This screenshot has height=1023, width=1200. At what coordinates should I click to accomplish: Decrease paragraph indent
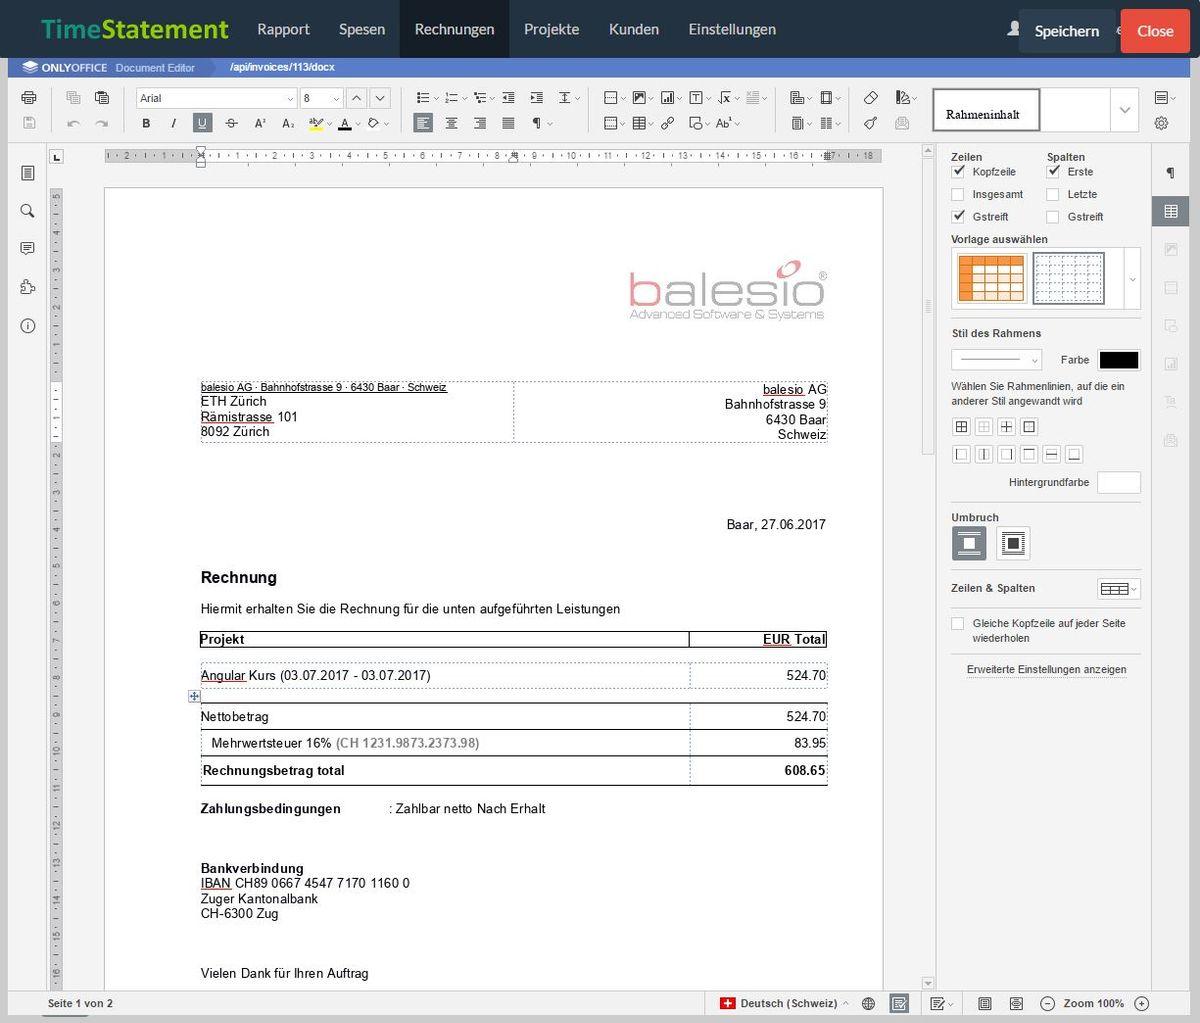(x=508, y=98)
